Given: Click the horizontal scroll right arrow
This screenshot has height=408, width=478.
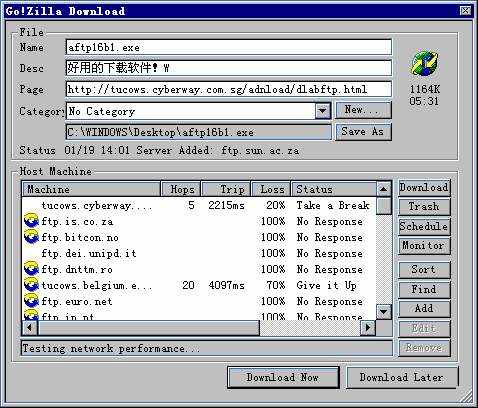Looking at the screenshot, I should [x=368, y=327].
